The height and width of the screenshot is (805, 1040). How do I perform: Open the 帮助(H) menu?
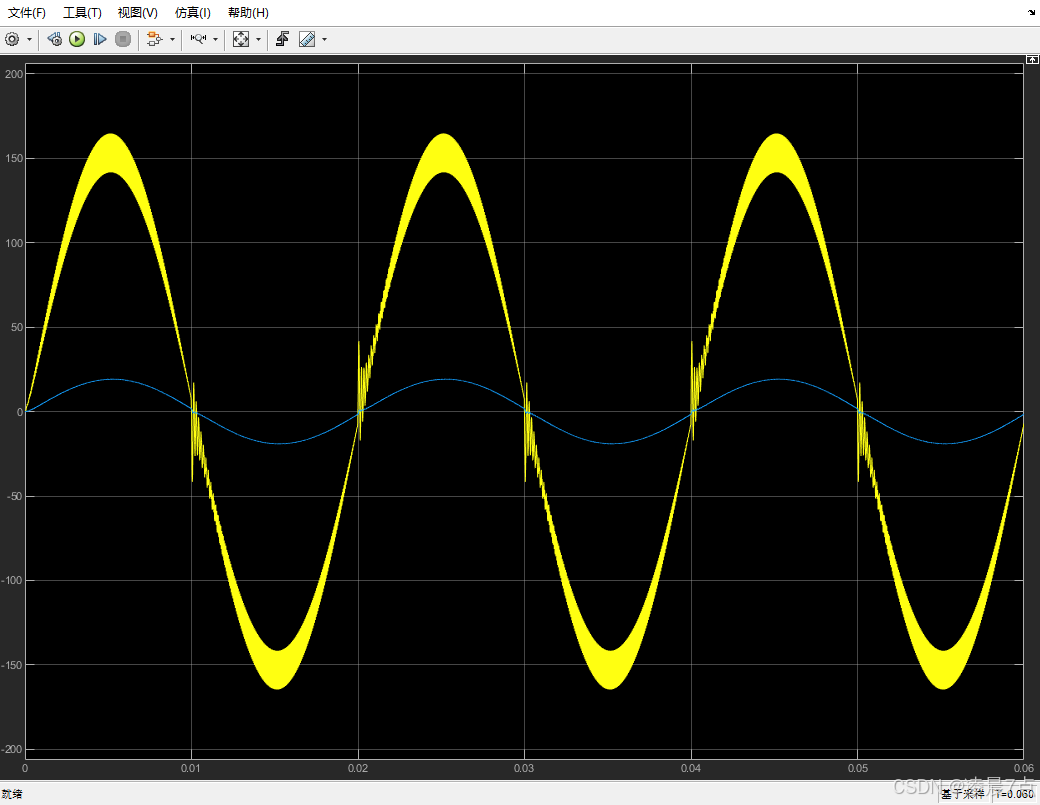(x=248, y=13)
